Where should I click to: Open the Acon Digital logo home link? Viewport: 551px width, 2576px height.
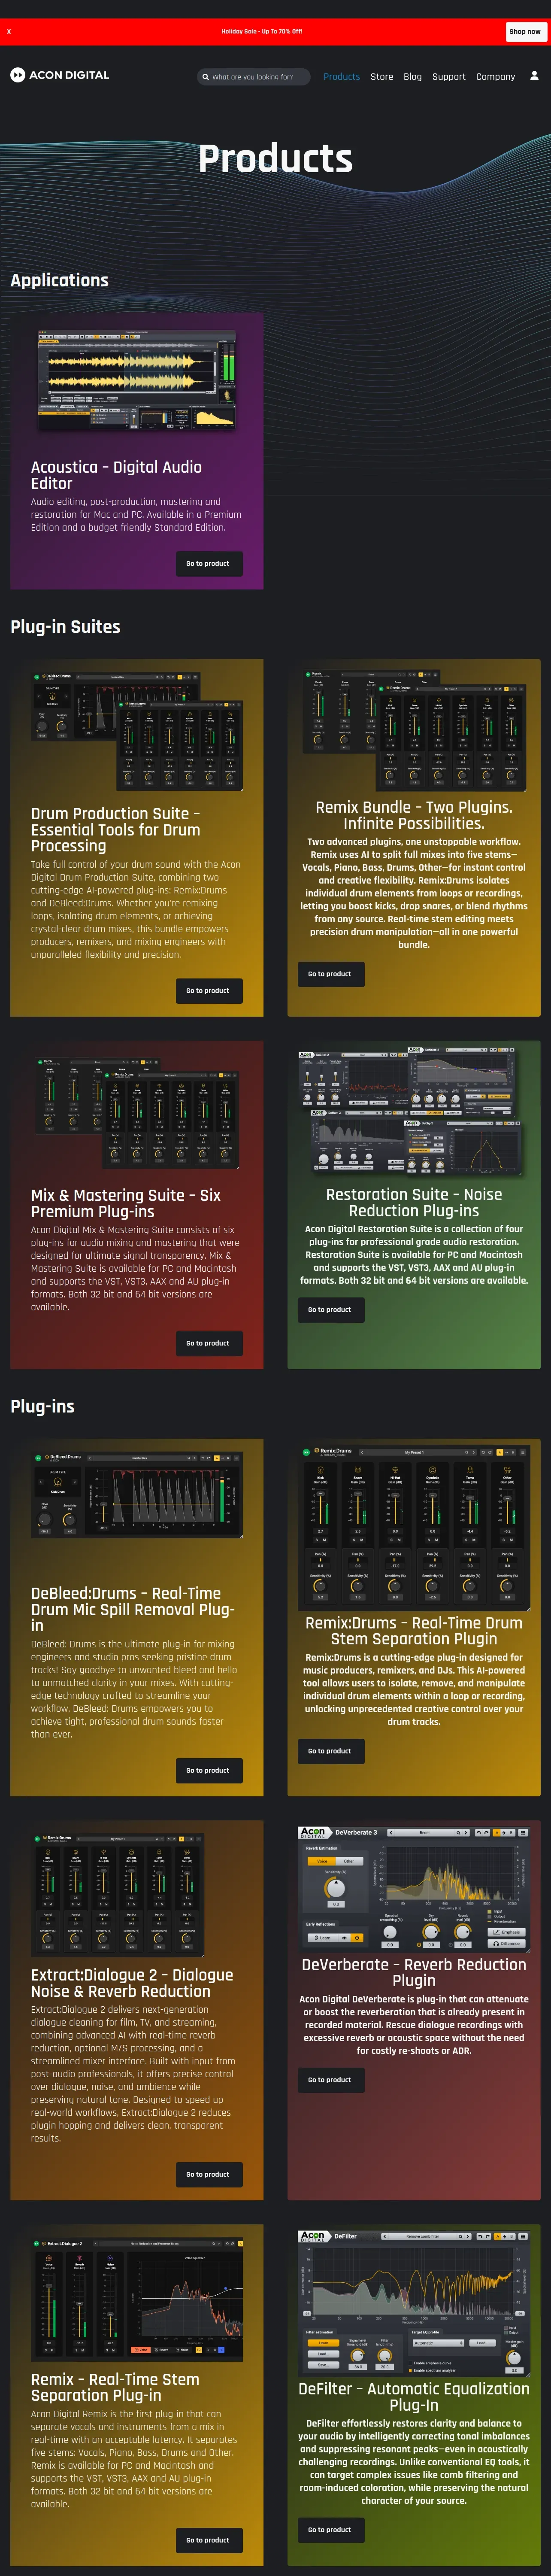click(60, 75)
